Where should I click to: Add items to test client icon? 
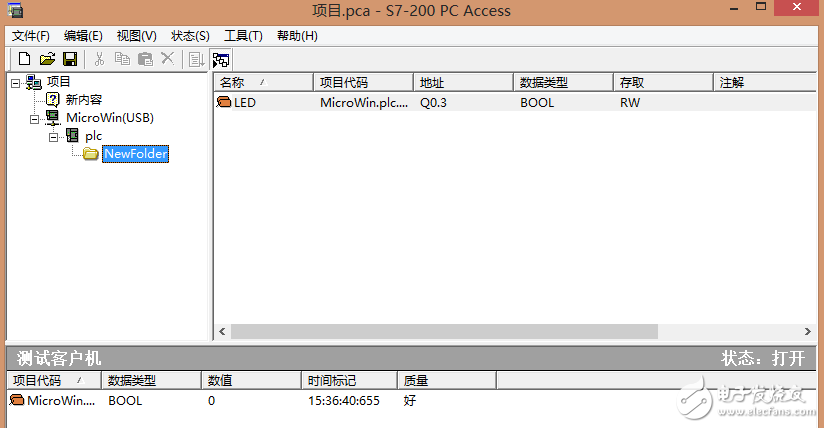tap(197, 59)
